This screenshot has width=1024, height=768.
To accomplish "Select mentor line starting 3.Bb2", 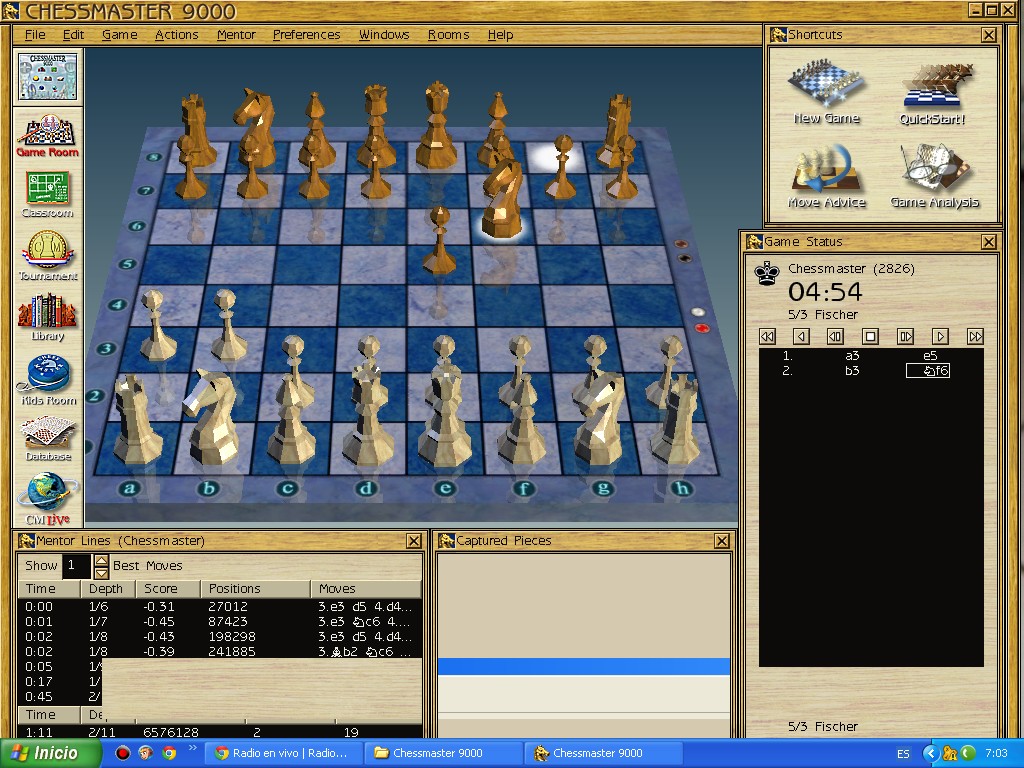I will (x=219, y=652).
